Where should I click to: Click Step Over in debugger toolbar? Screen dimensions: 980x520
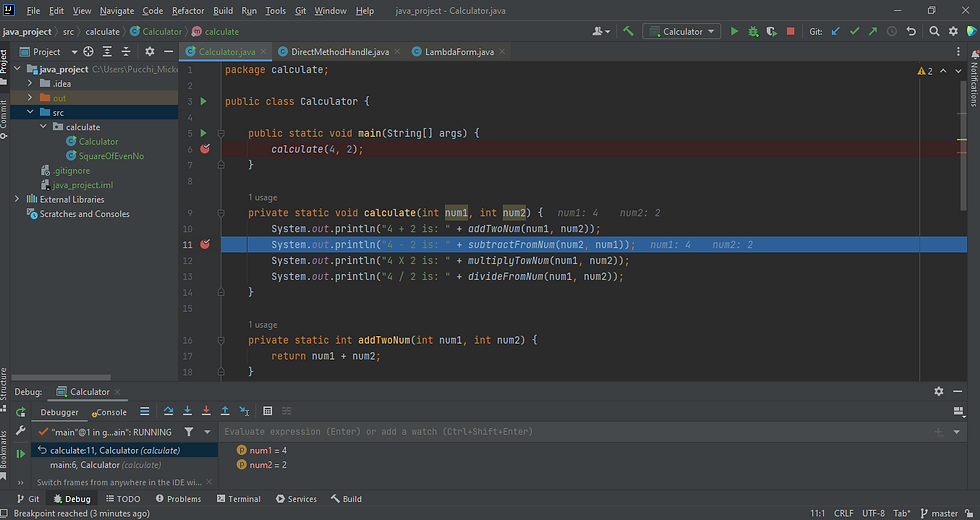(x=168, y=411)
